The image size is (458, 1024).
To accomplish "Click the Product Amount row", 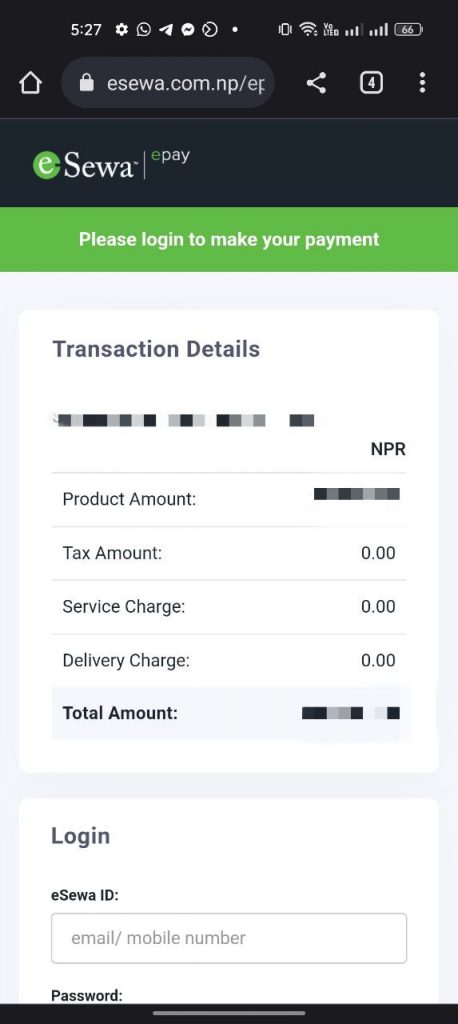I will point(229,500).
